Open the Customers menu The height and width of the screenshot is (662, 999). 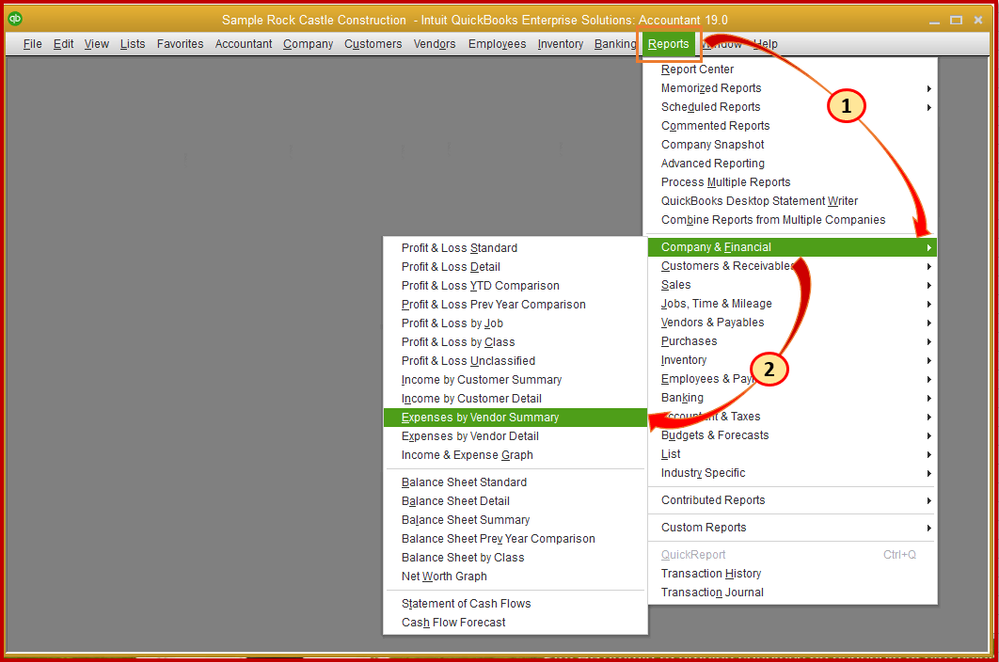click(373, 44)
